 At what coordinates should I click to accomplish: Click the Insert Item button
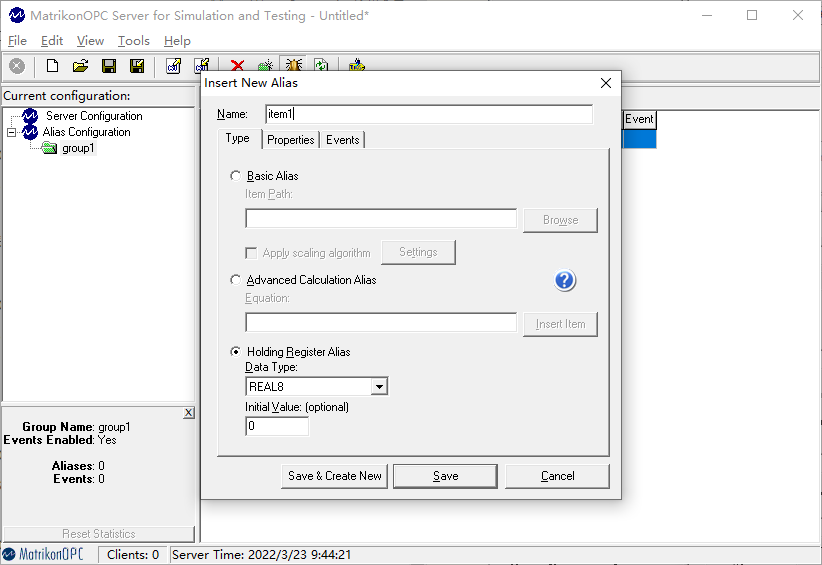point(560,324)
